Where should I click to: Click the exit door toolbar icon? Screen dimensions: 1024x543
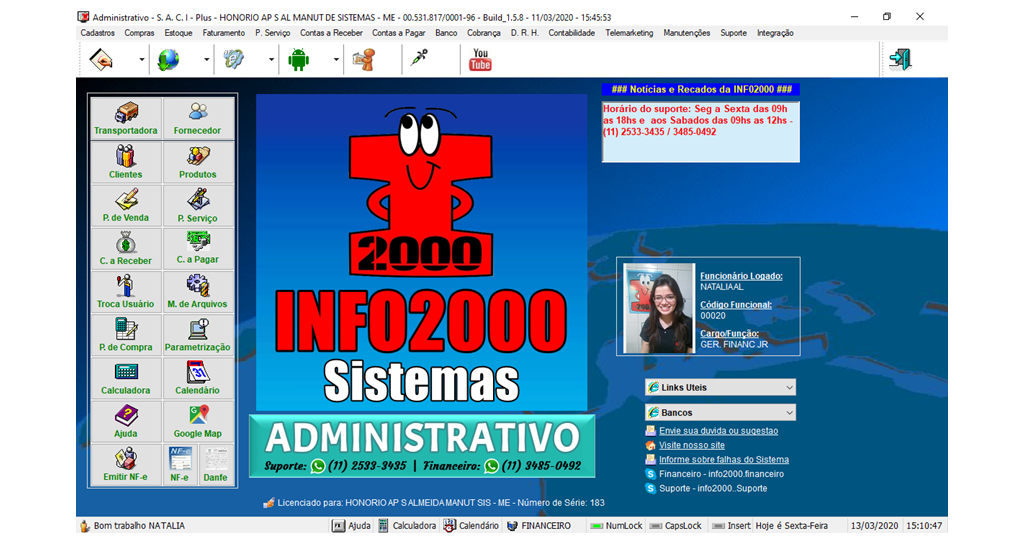pyautogui.click(x=901, y=59)
